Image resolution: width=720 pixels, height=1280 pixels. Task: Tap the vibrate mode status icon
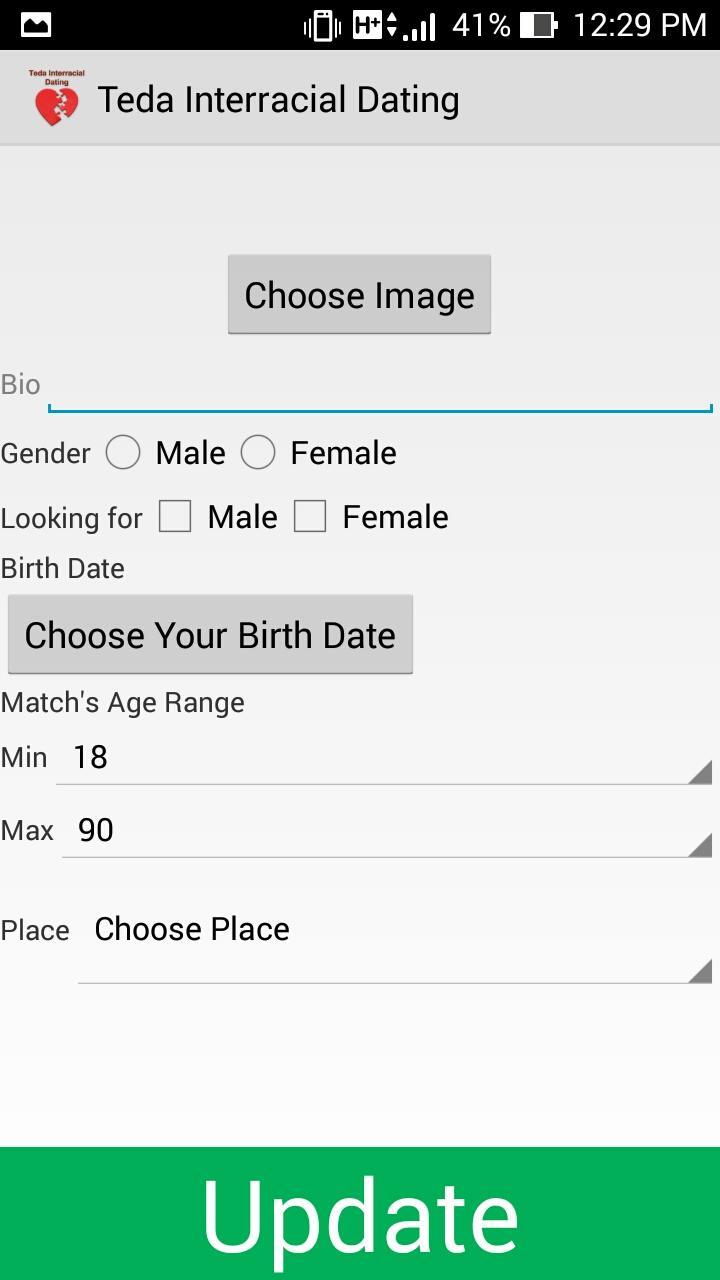[x=322, y=25]
